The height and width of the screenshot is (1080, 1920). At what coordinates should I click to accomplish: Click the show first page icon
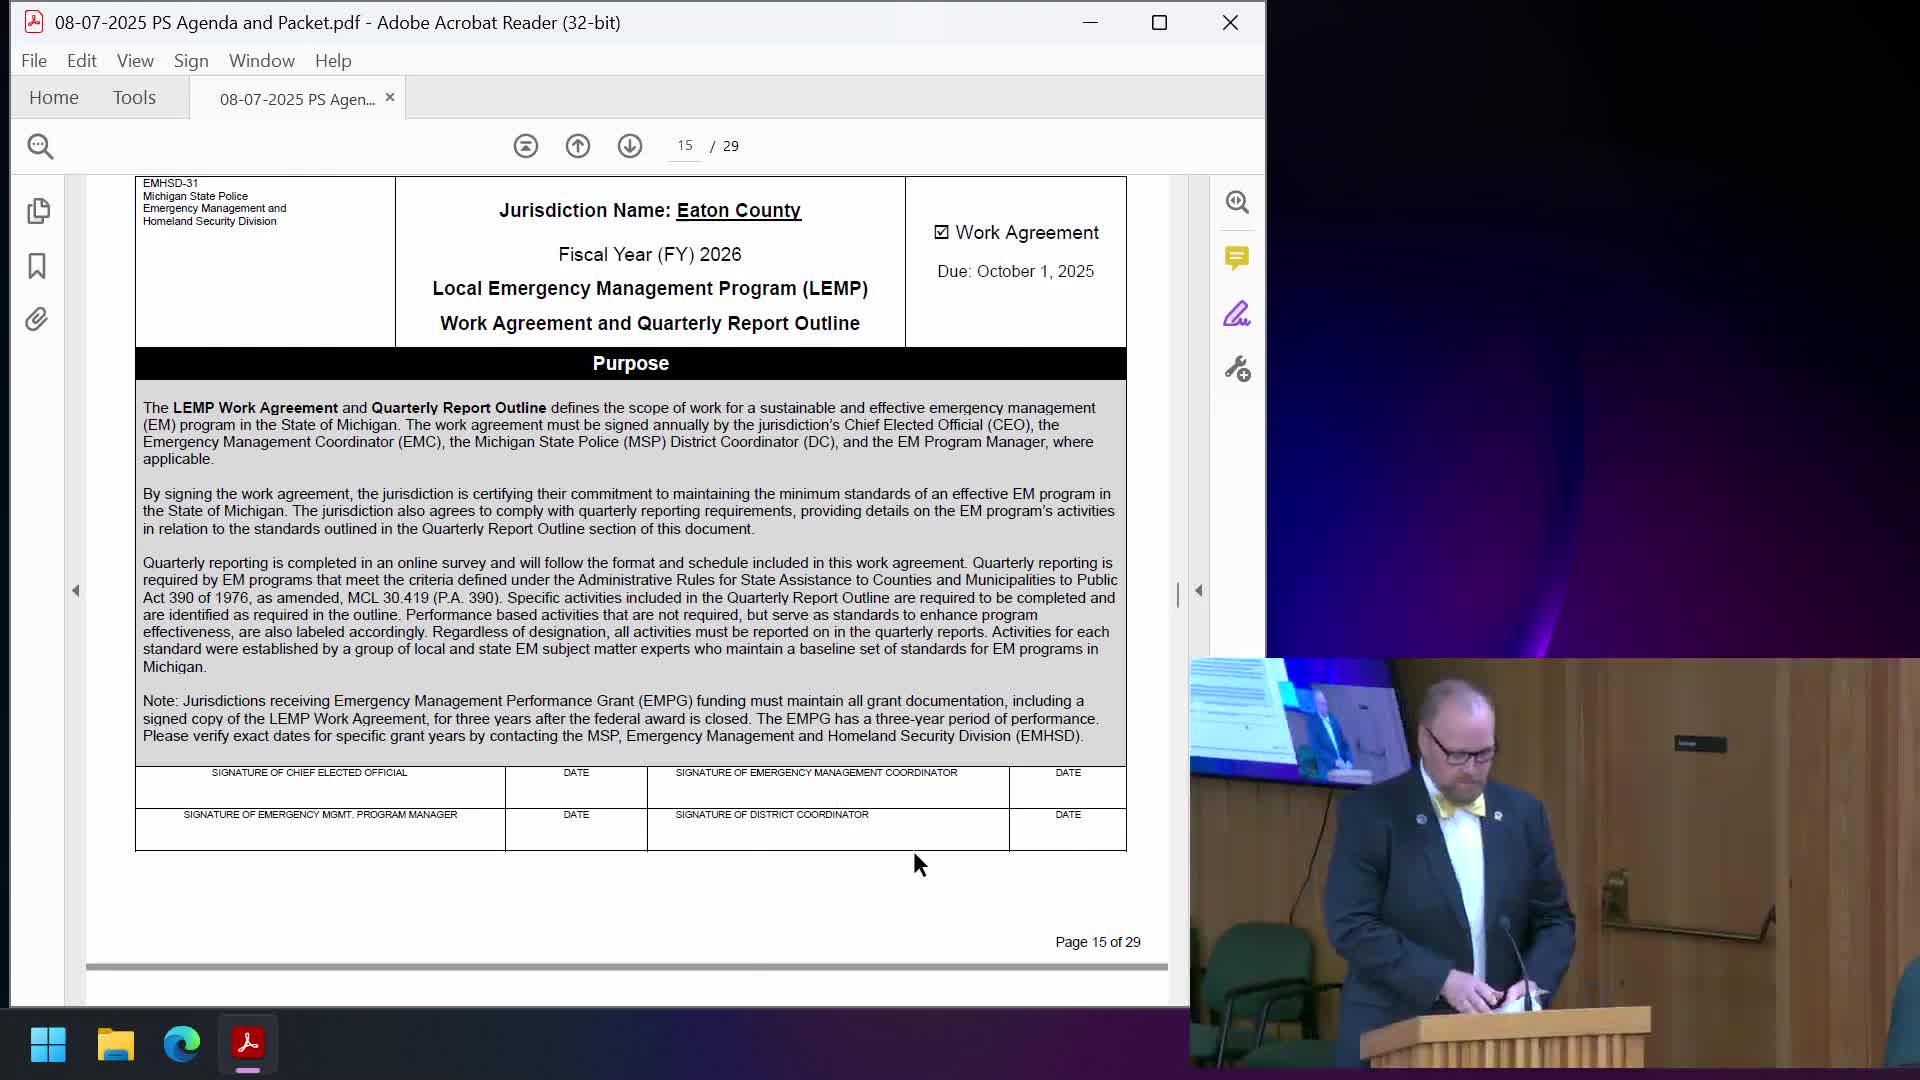click(x=526, y=146)
